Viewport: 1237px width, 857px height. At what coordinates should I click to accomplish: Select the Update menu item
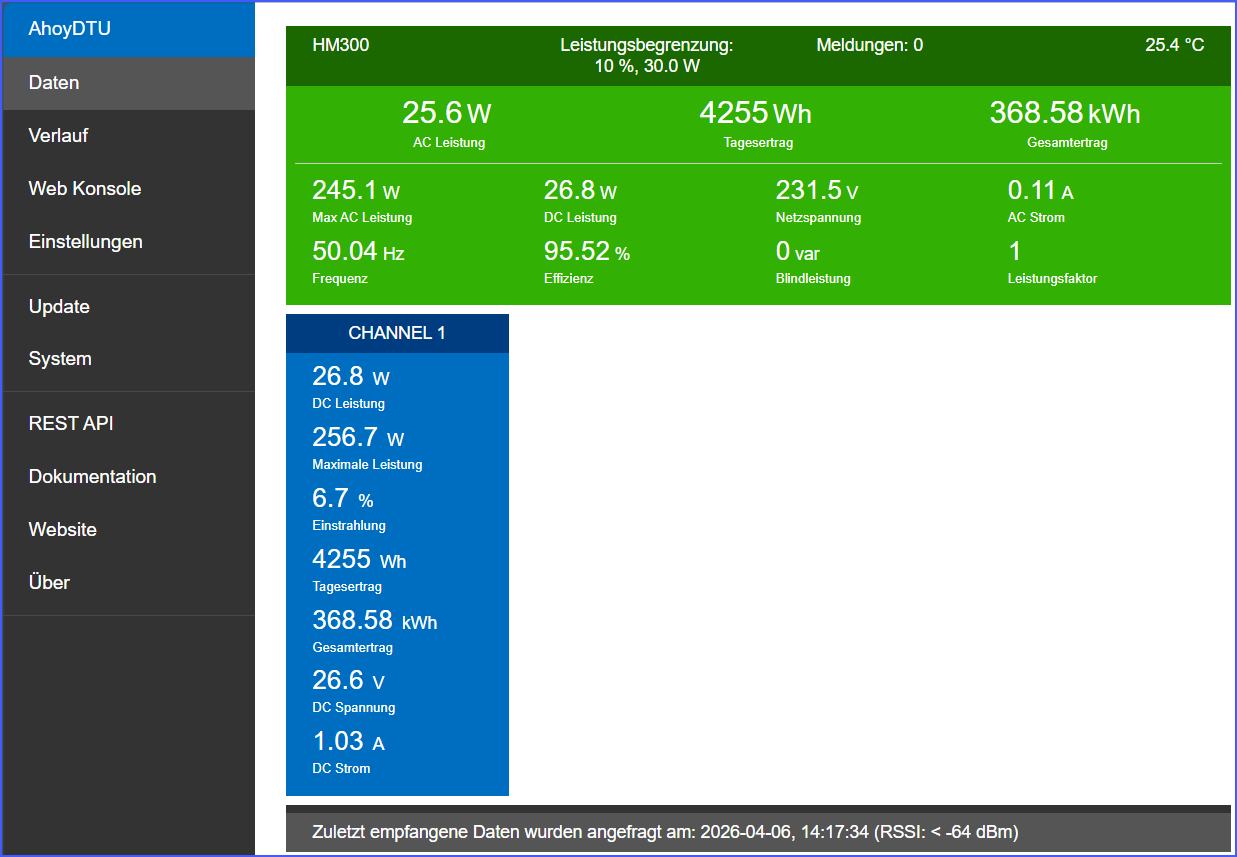60,307
